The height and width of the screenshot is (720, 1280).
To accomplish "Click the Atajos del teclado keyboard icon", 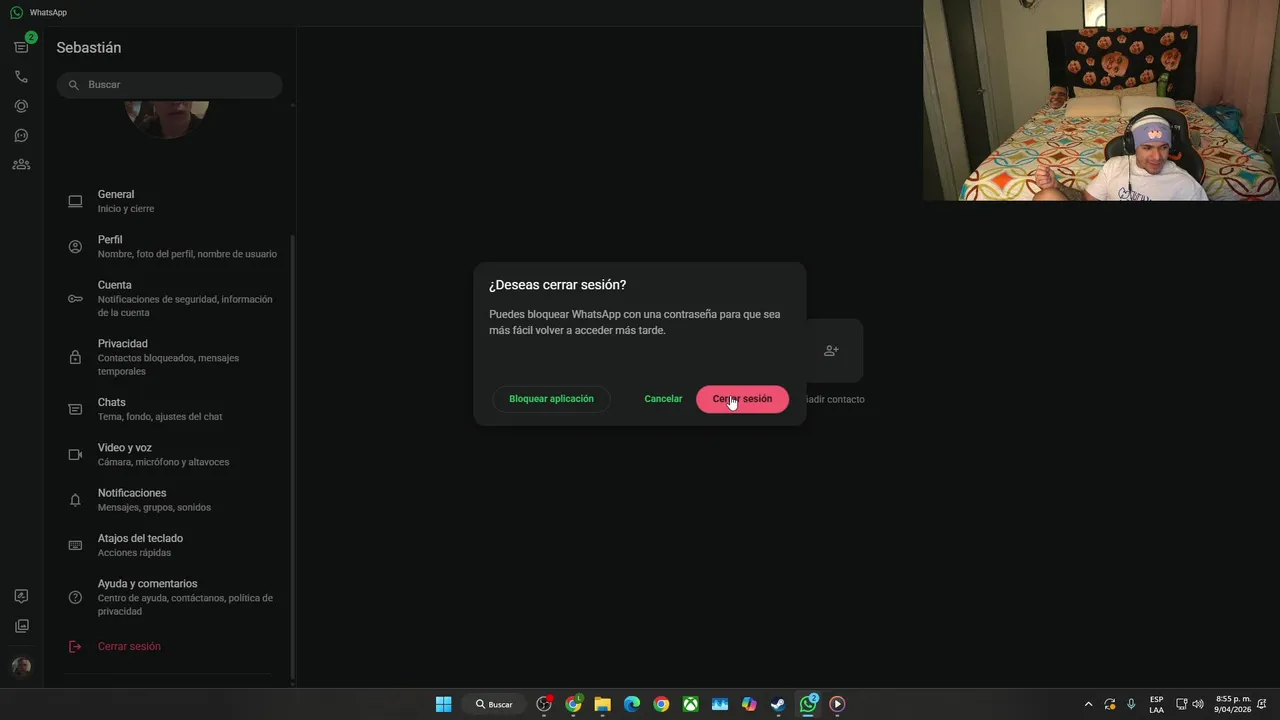I will 75,545.
